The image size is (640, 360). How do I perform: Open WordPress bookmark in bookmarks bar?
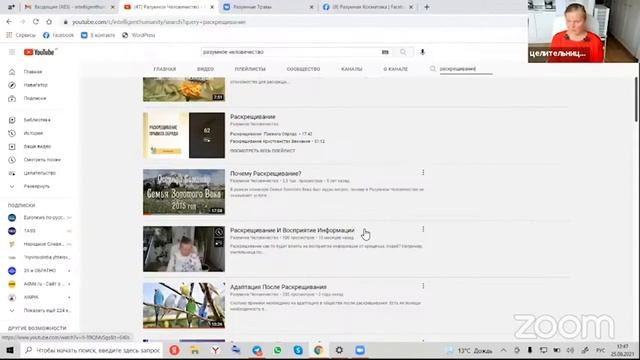click(139, 36)
